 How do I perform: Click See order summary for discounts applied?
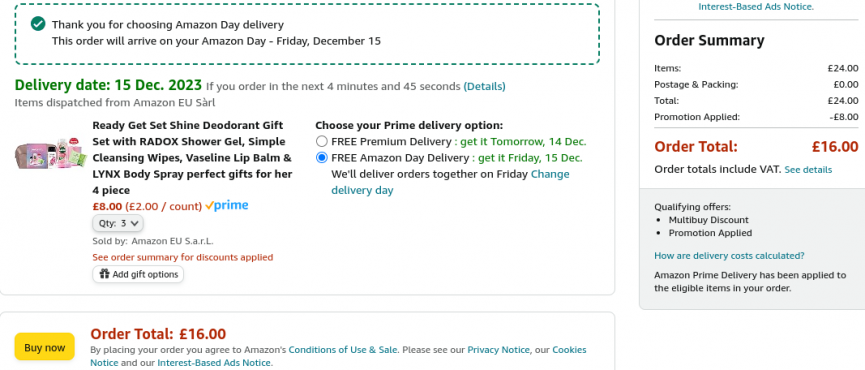(183, 257)
